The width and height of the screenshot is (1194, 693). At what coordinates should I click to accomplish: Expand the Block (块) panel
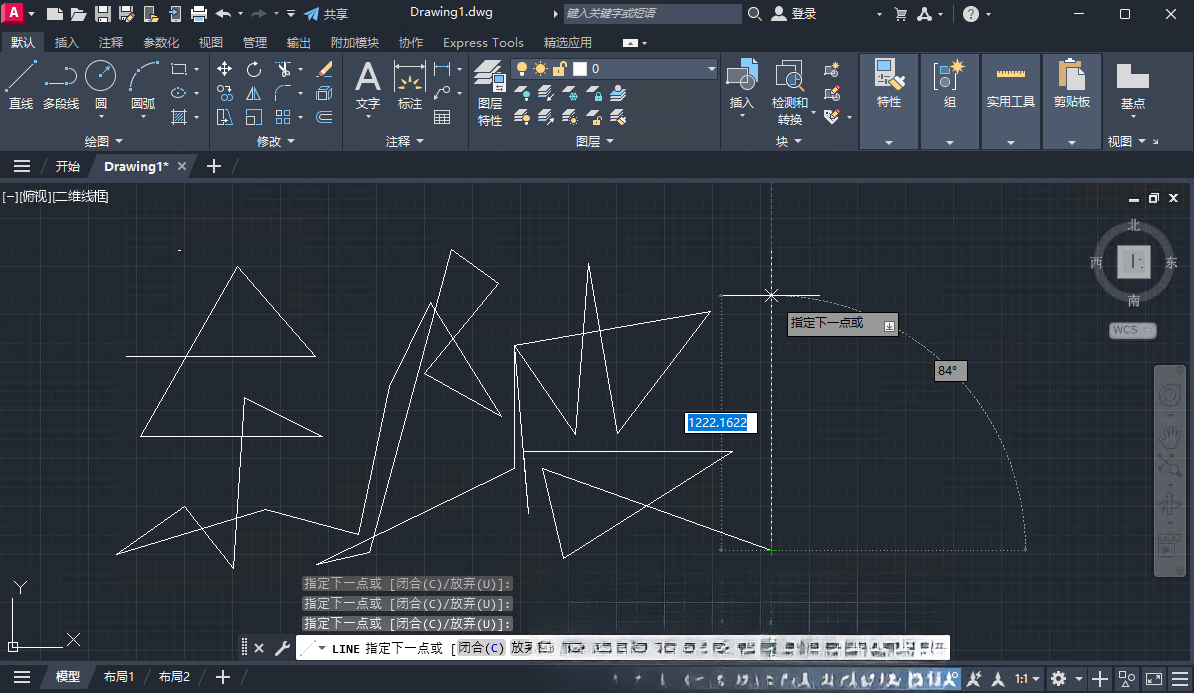pyautogui.click(x=788, y=141)
